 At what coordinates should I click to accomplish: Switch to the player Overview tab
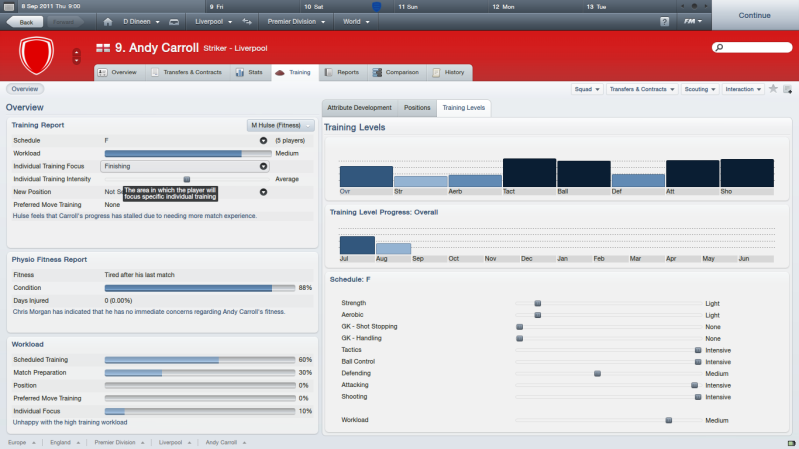[118, 72]
